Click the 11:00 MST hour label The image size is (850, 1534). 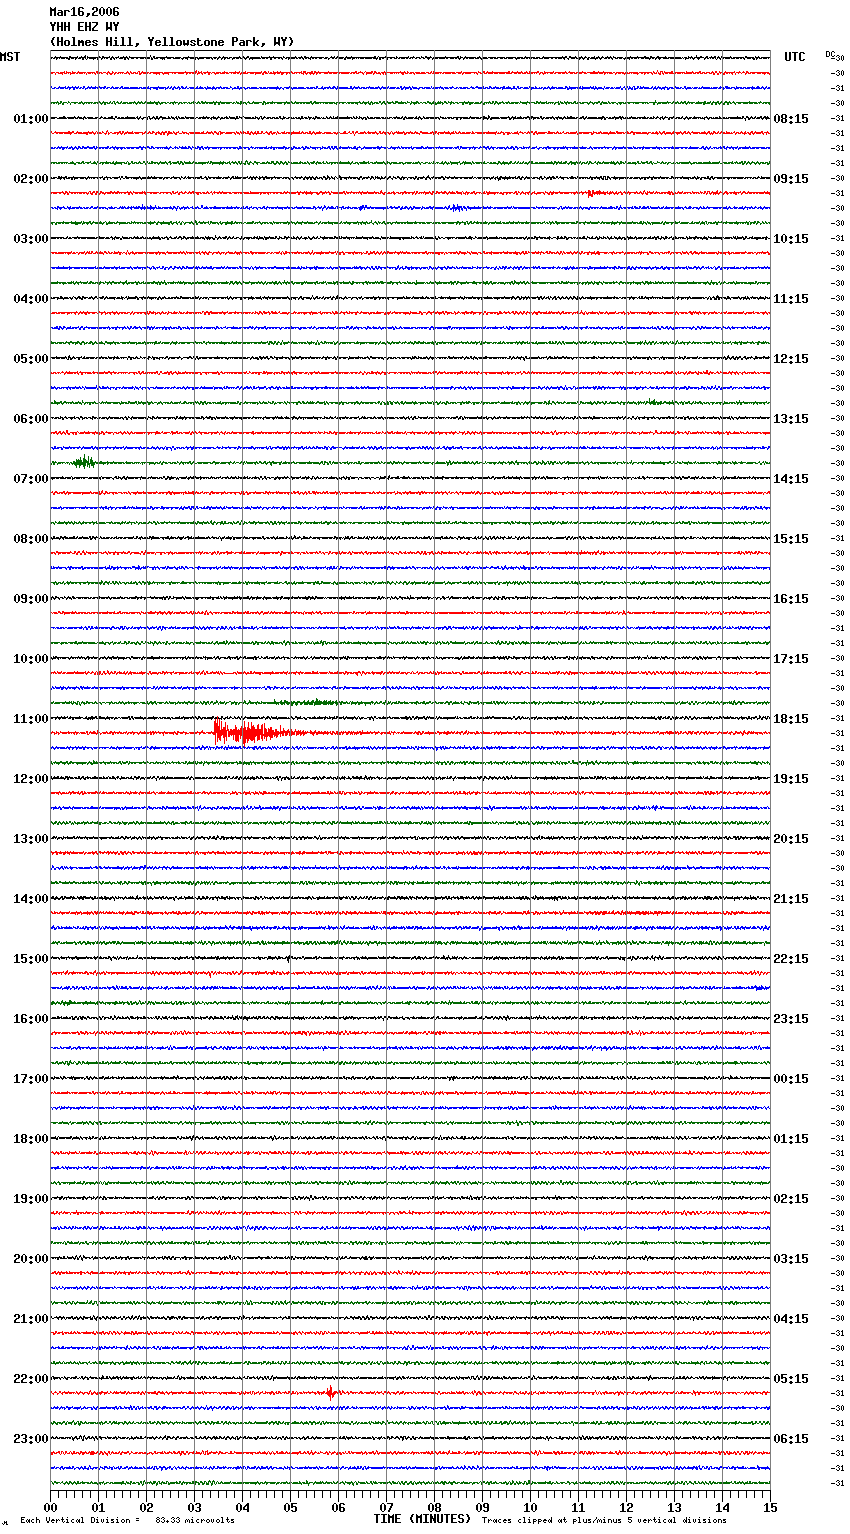click(31, 719)
